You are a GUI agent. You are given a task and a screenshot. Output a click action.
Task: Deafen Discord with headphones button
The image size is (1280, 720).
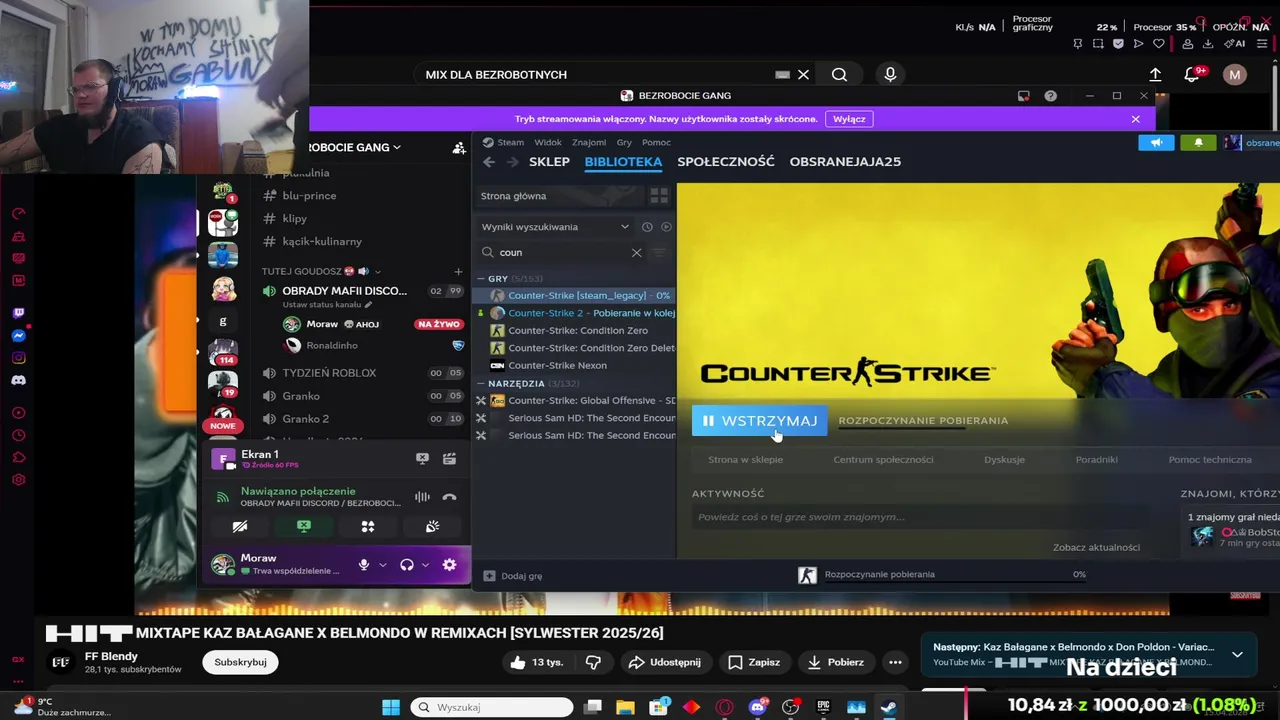[x=407, y=565]
